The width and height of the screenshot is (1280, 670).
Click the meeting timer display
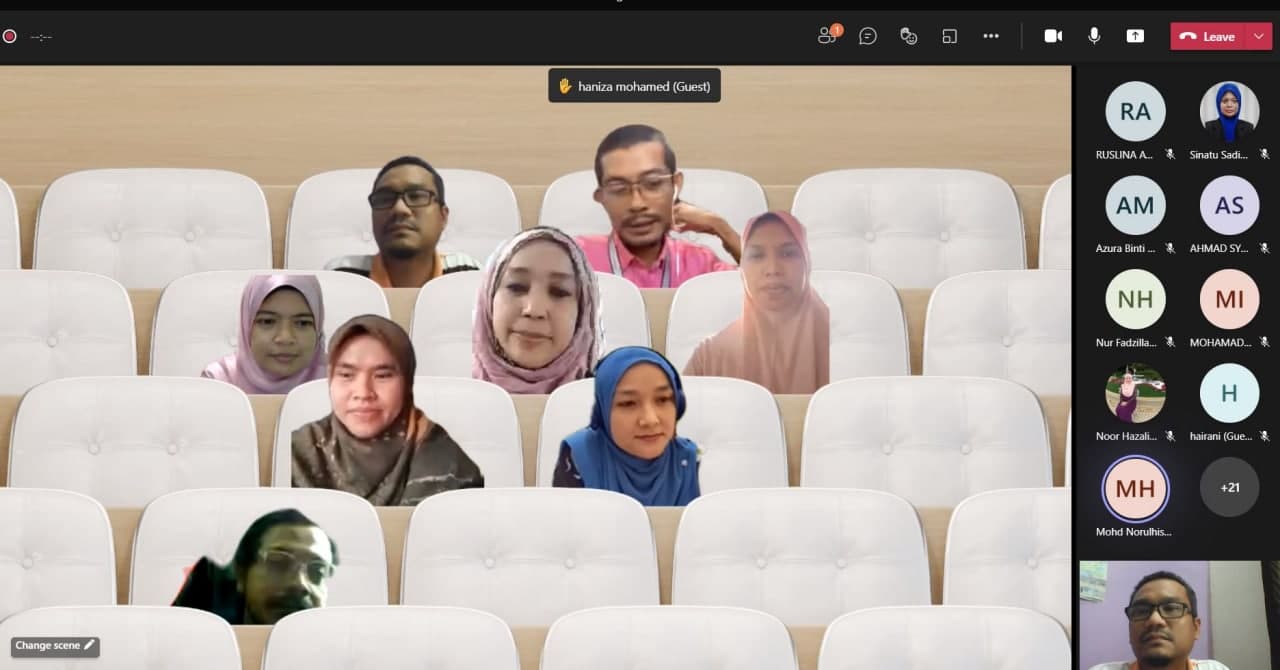[41, 37]
